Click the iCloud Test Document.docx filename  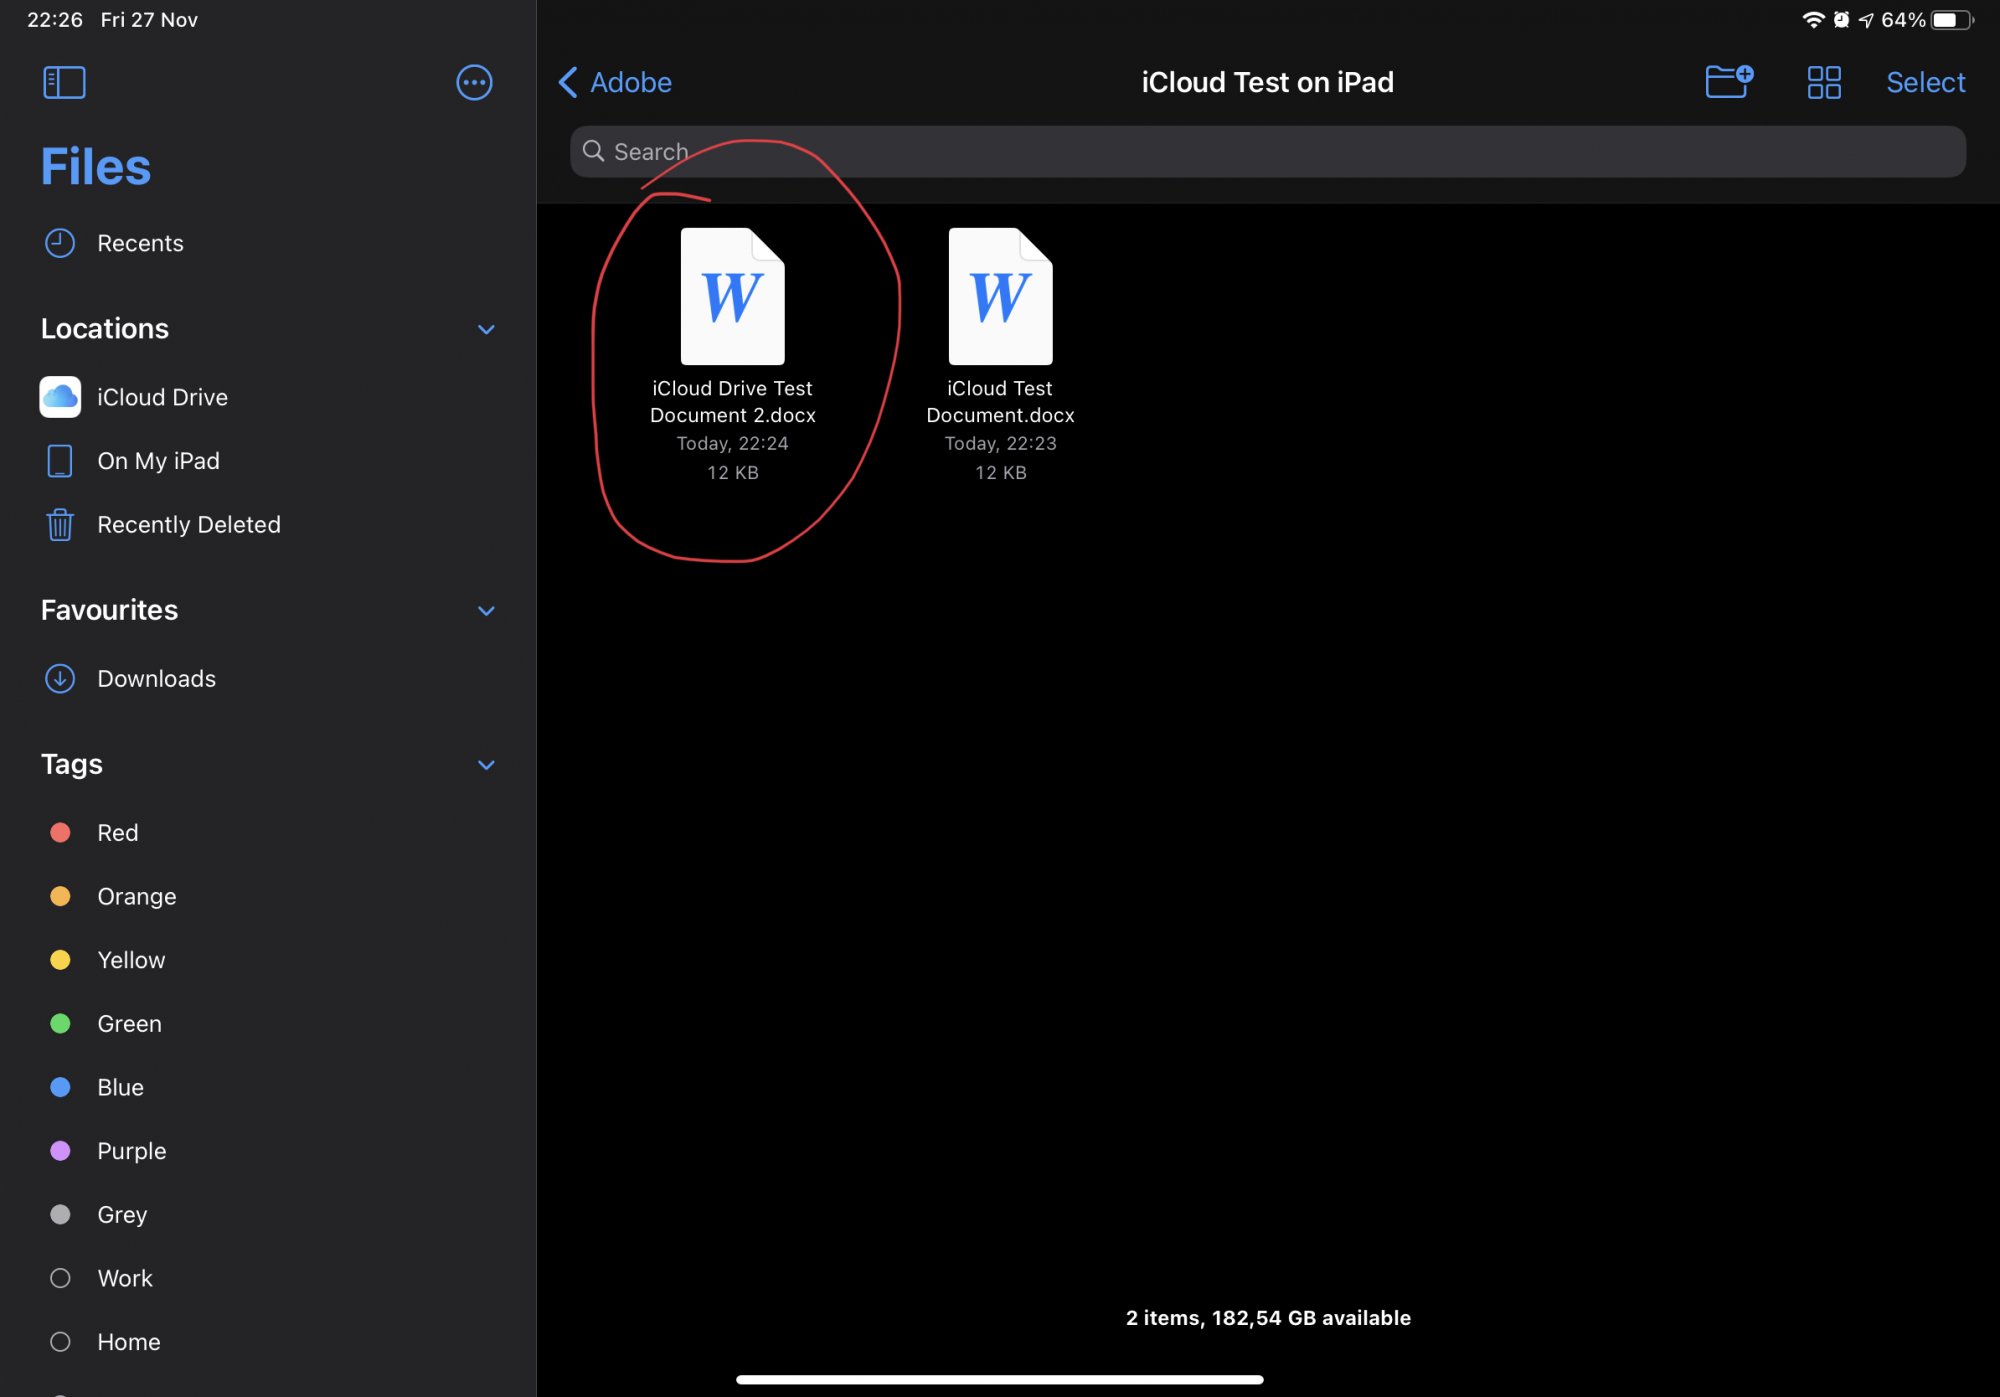tap(1000, 401)
